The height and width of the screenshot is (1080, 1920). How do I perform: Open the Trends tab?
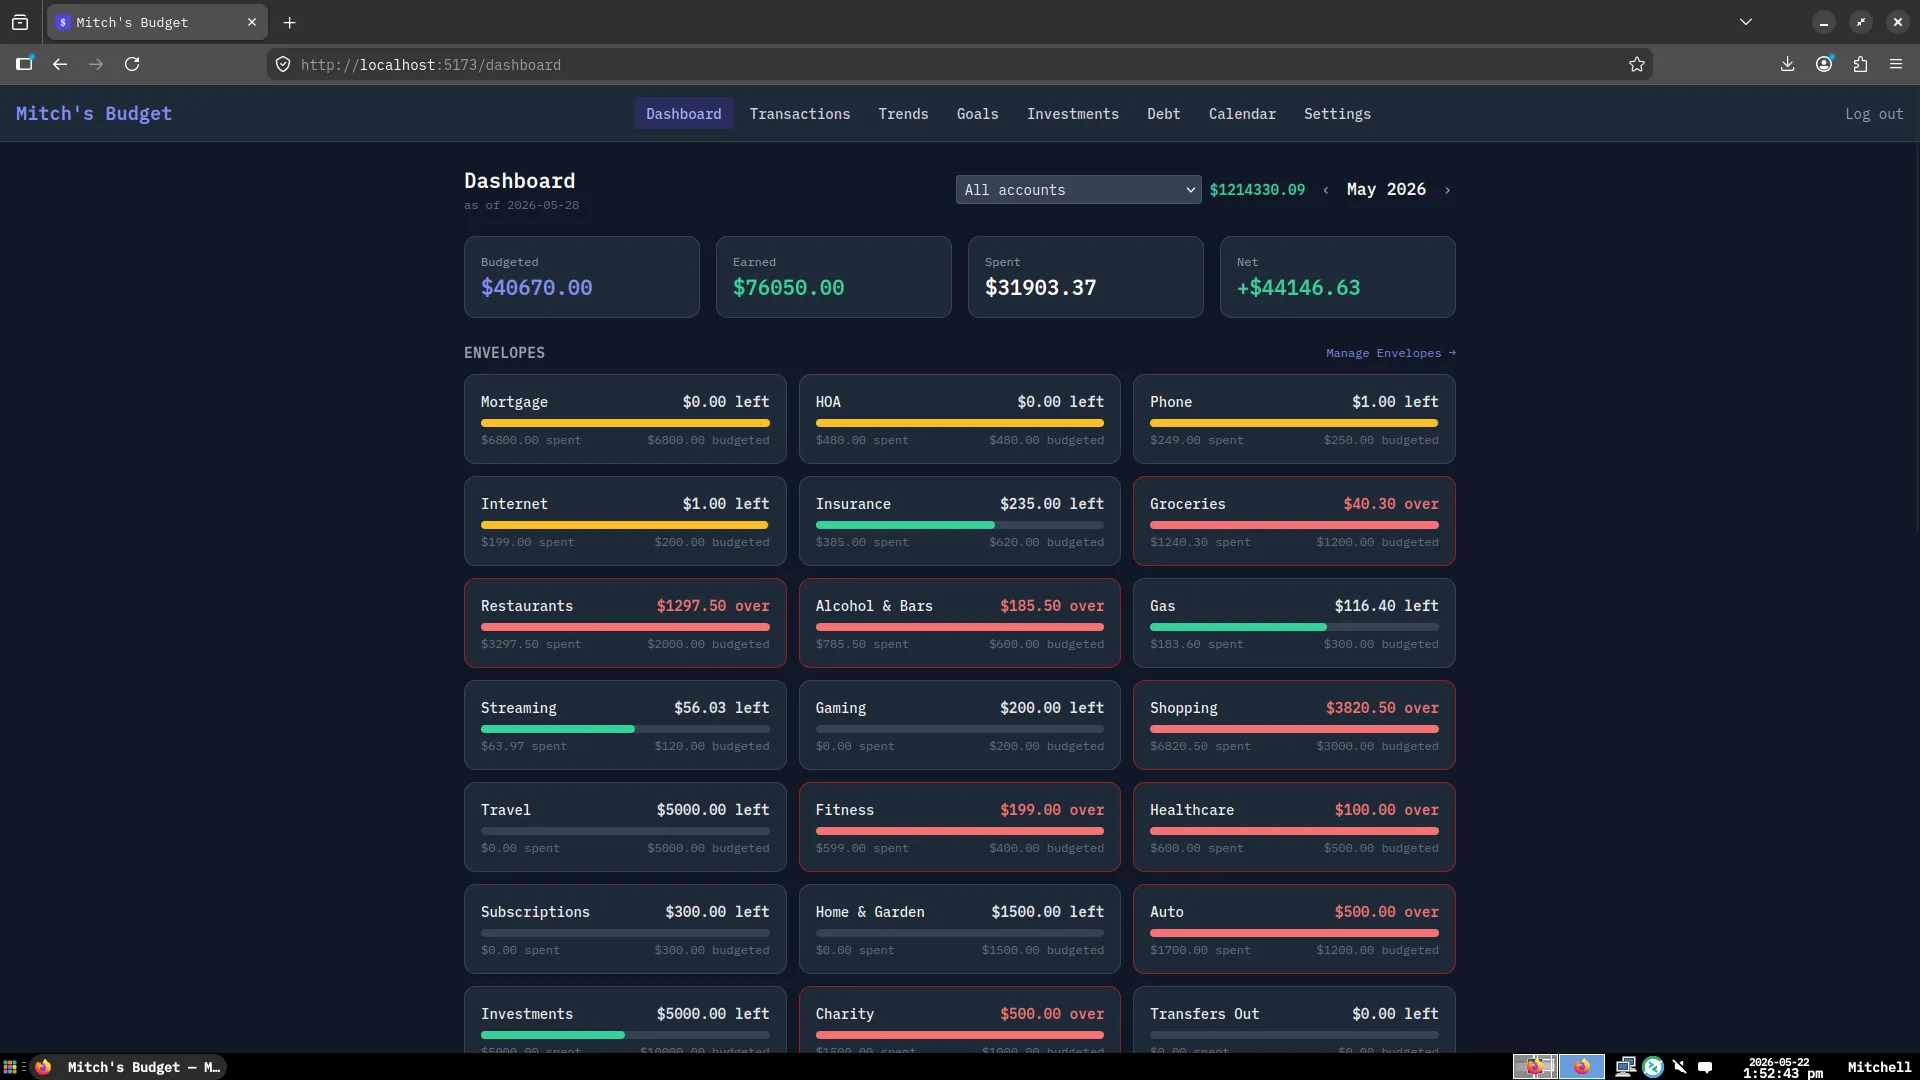[903, 114]
